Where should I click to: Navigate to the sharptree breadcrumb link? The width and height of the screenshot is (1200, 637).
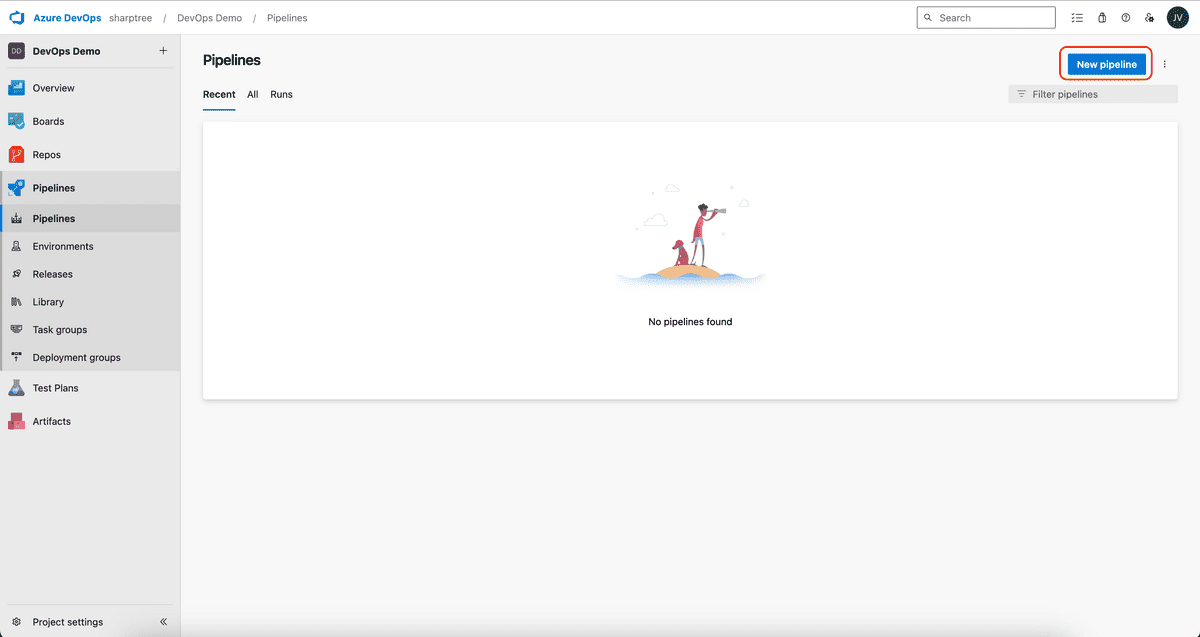pyautogui.click(x=130, y=17)
